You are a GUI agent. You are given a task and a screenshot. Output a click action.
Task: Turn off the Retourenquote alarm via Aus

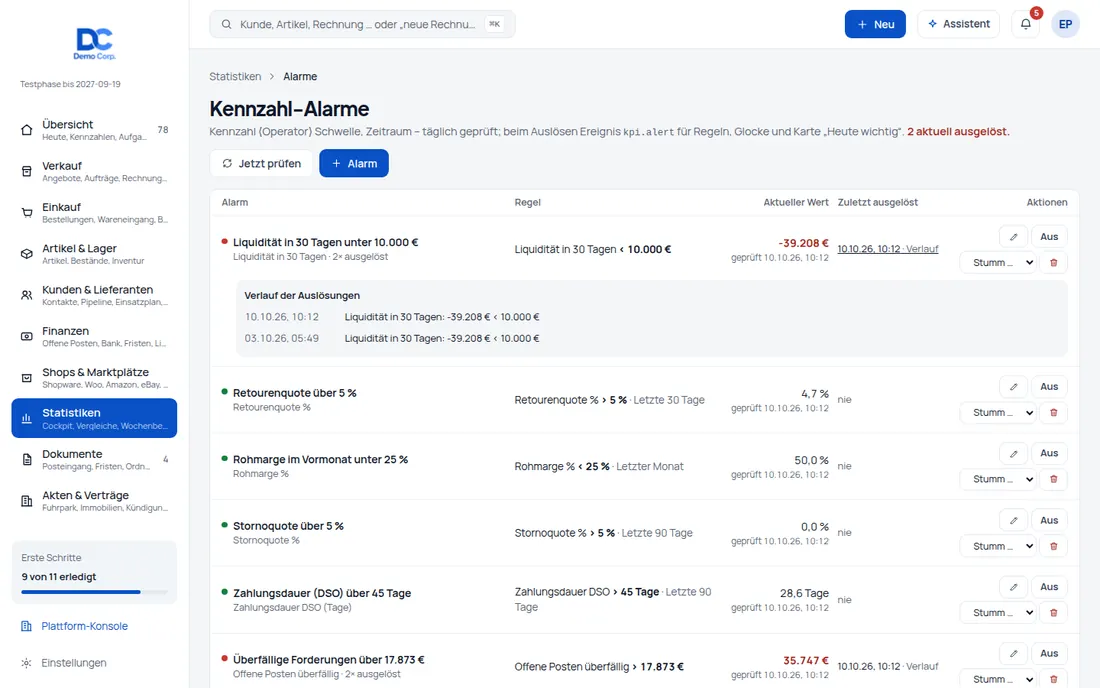click(1049, 386)
